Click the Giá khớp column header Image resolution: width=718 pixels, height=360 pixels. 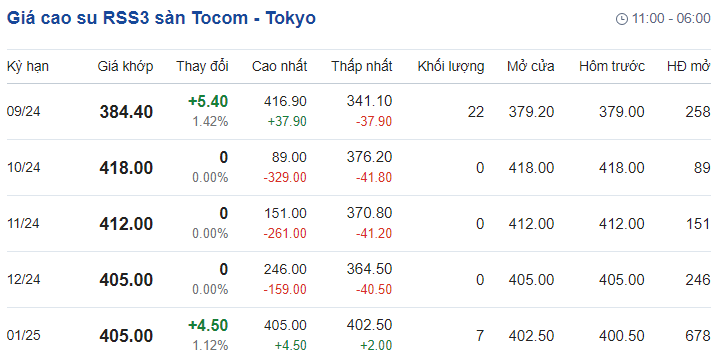(125, 66)
